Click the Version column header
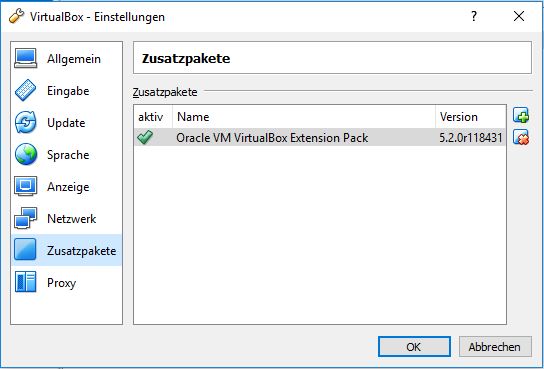Screen dimensions: 544x369 [470, 117]
